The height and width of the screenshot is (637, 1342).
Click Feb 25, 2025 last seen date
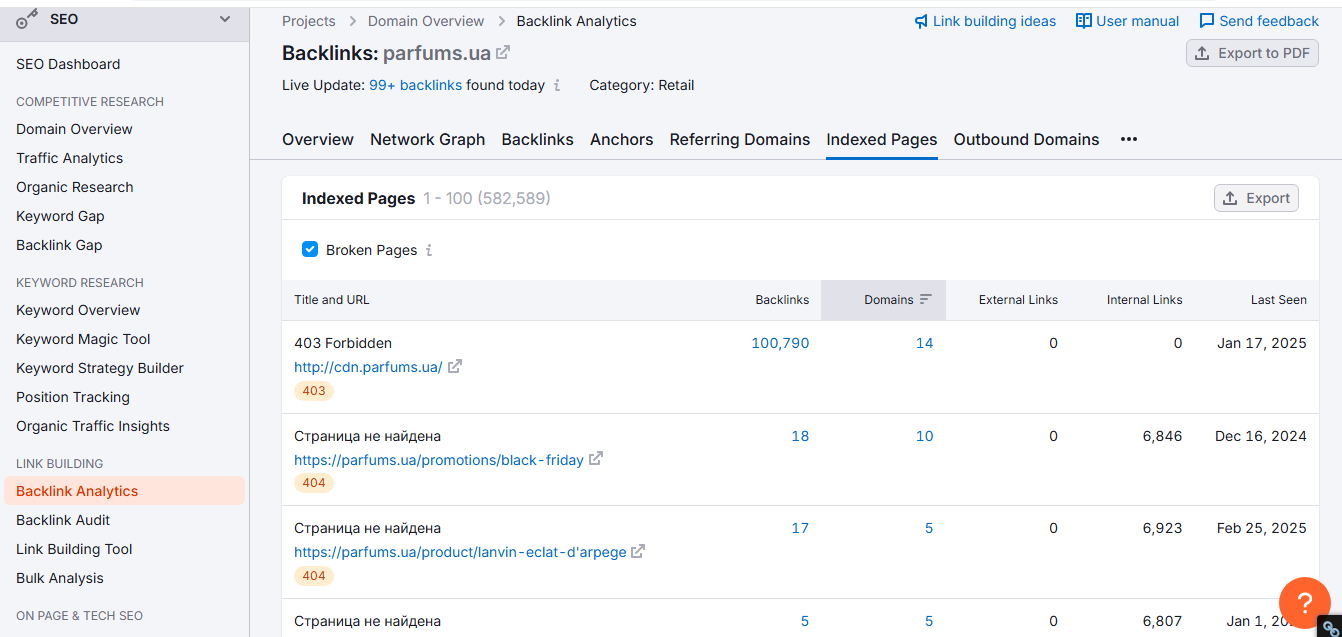[x=1262, y=528]
